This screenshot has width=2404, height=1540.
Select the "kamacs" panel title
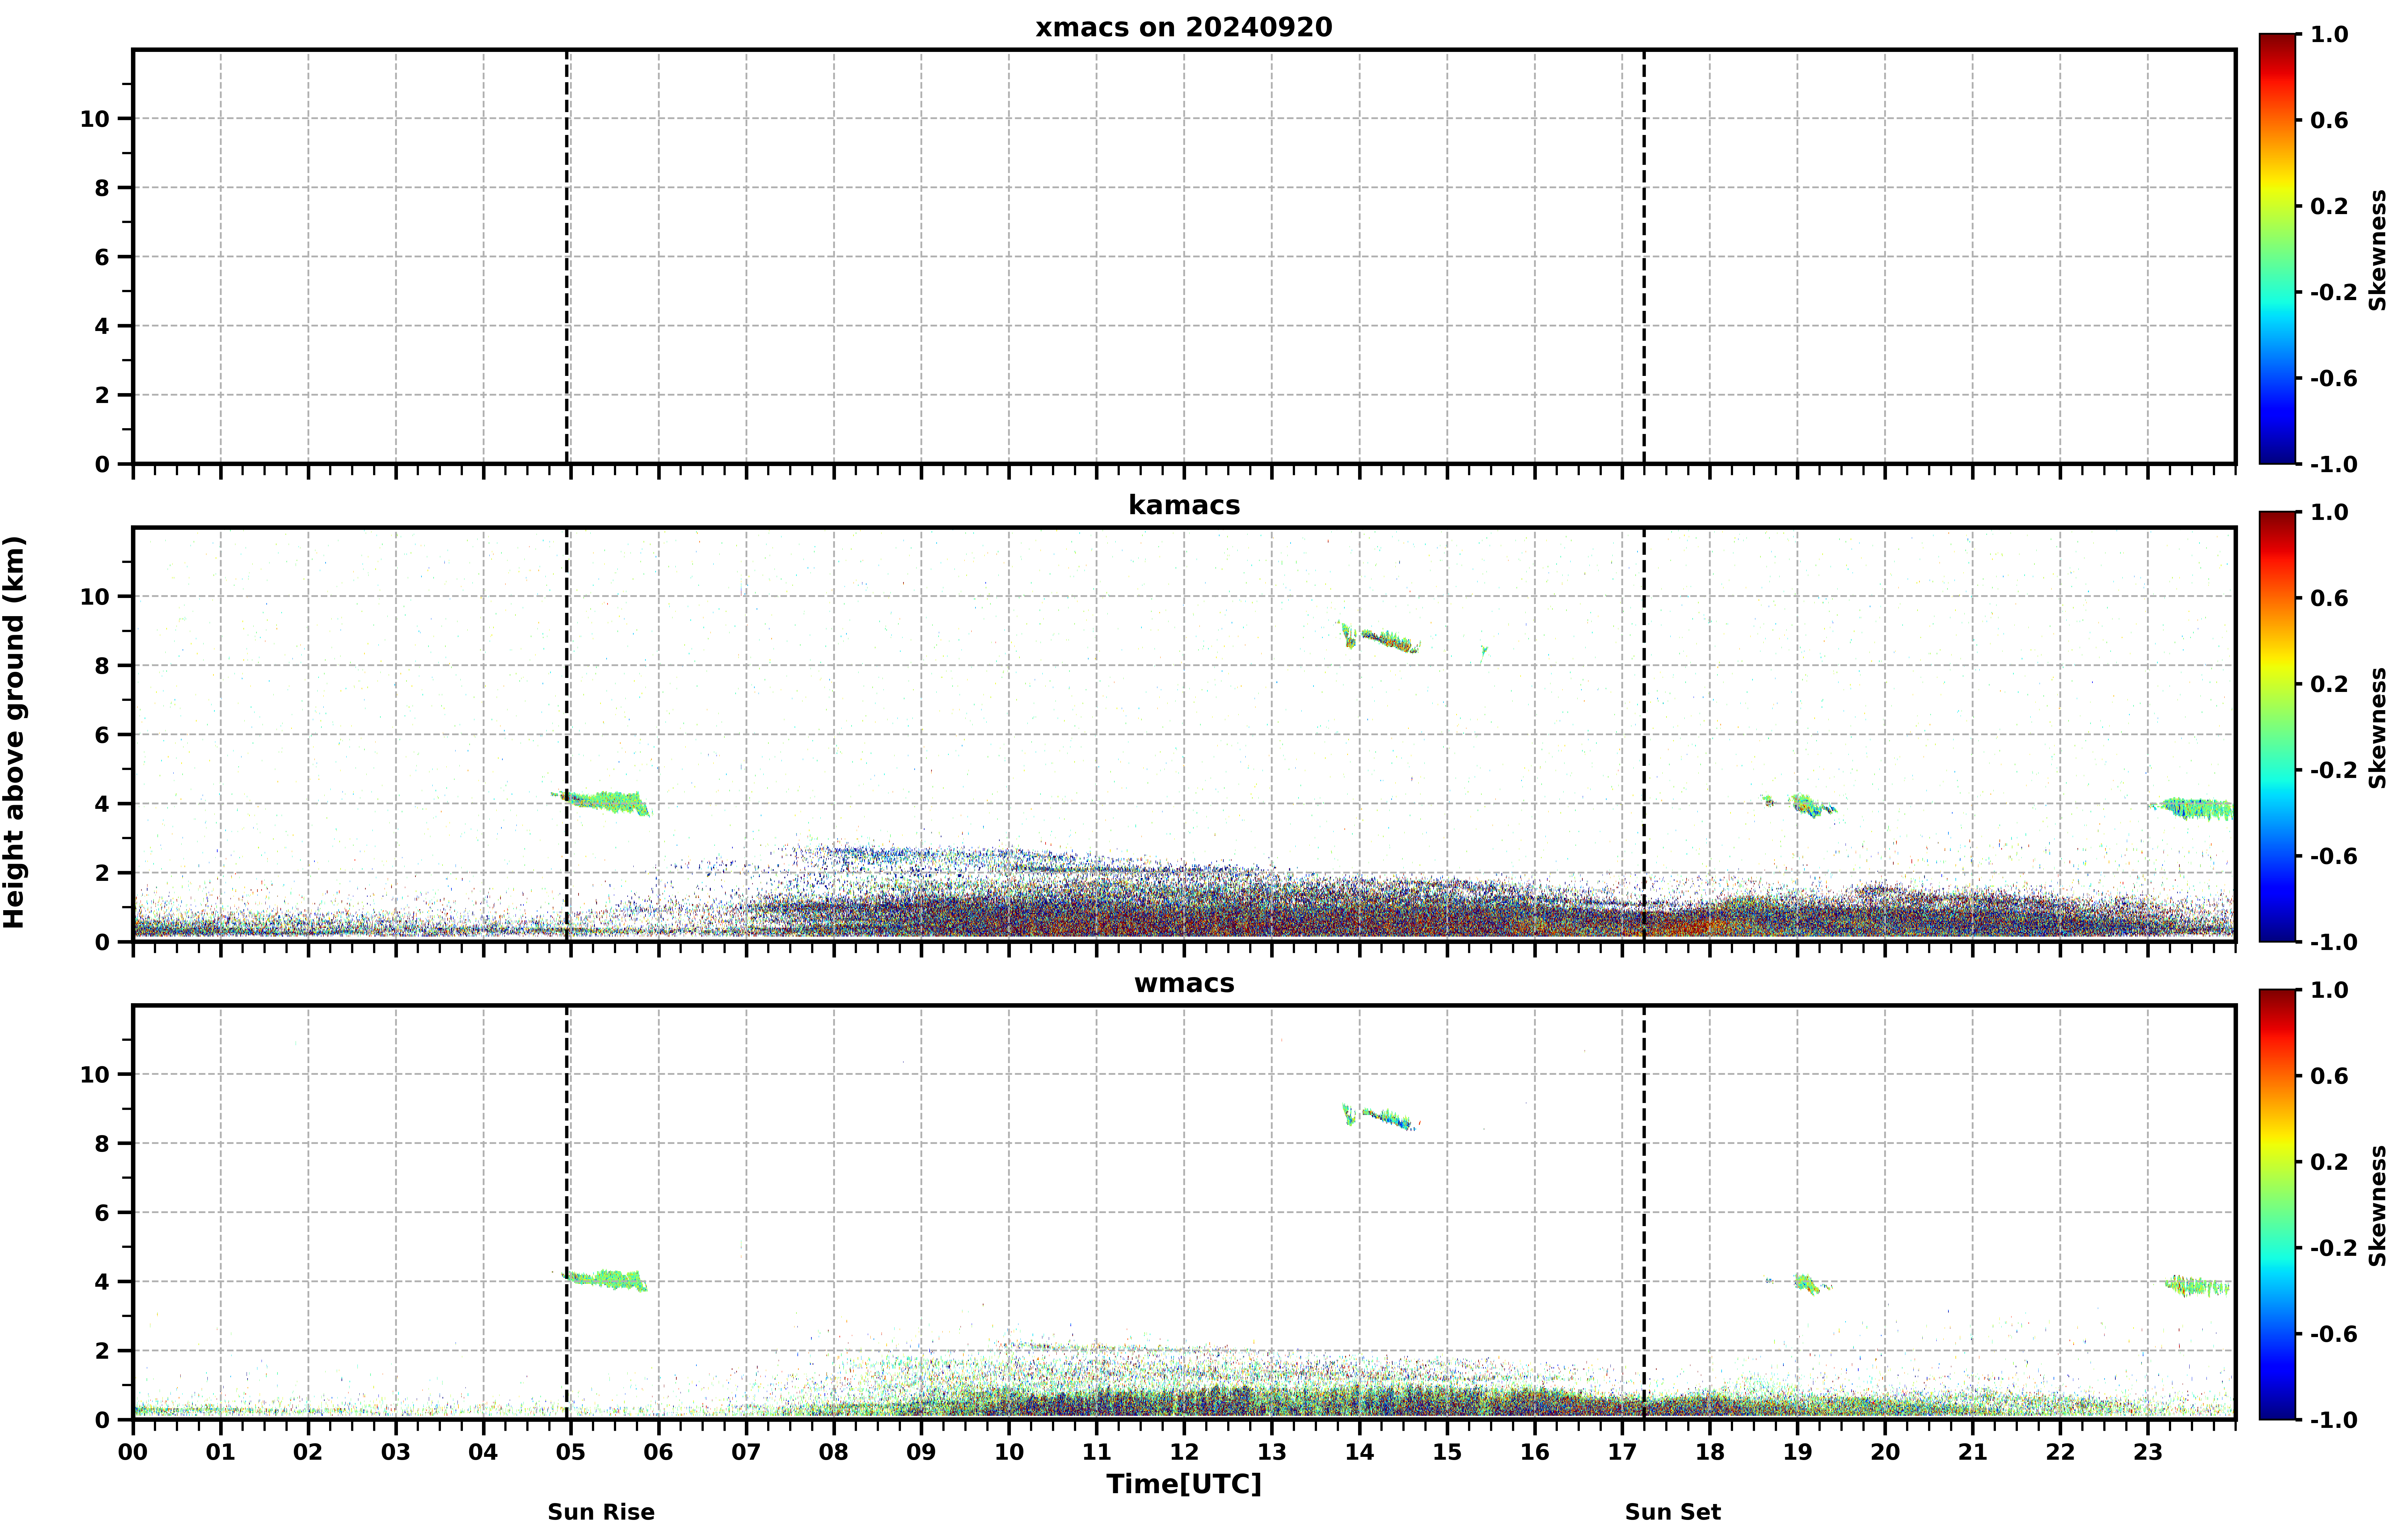tap(1184, 505)
